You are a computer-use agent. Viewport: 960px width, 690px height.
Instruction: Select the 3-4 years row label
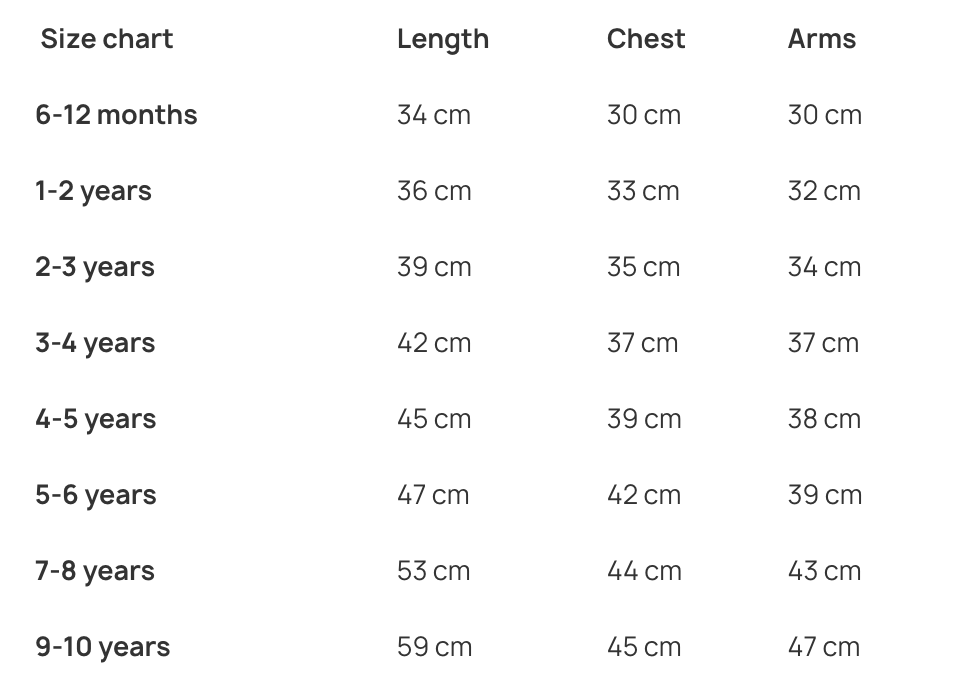95,343
